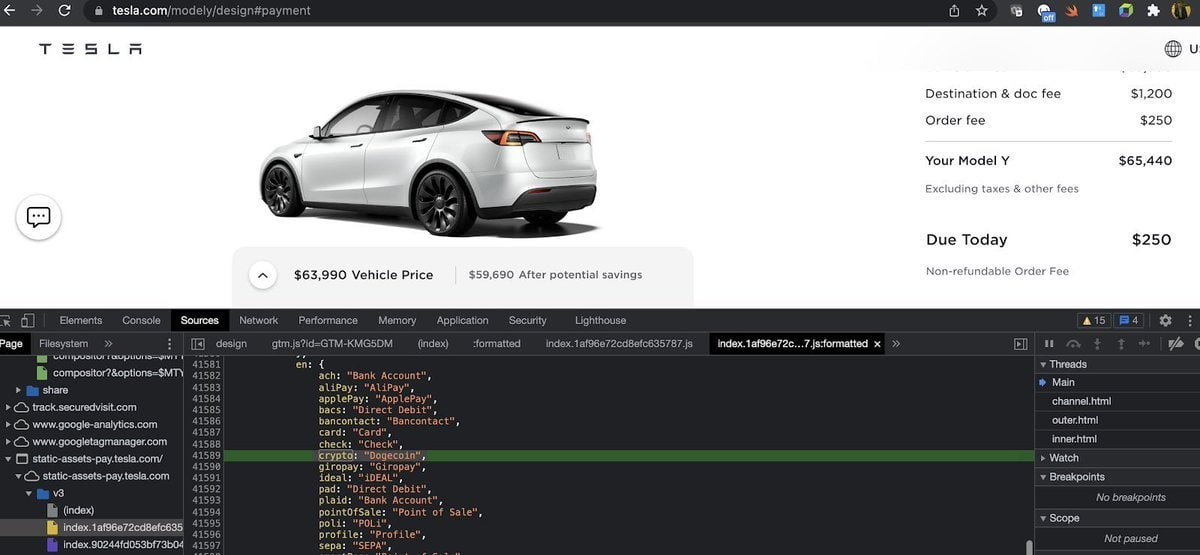Click the step over next function icon
Viewport: 1200px width, 555px height.
point(1073,344)
